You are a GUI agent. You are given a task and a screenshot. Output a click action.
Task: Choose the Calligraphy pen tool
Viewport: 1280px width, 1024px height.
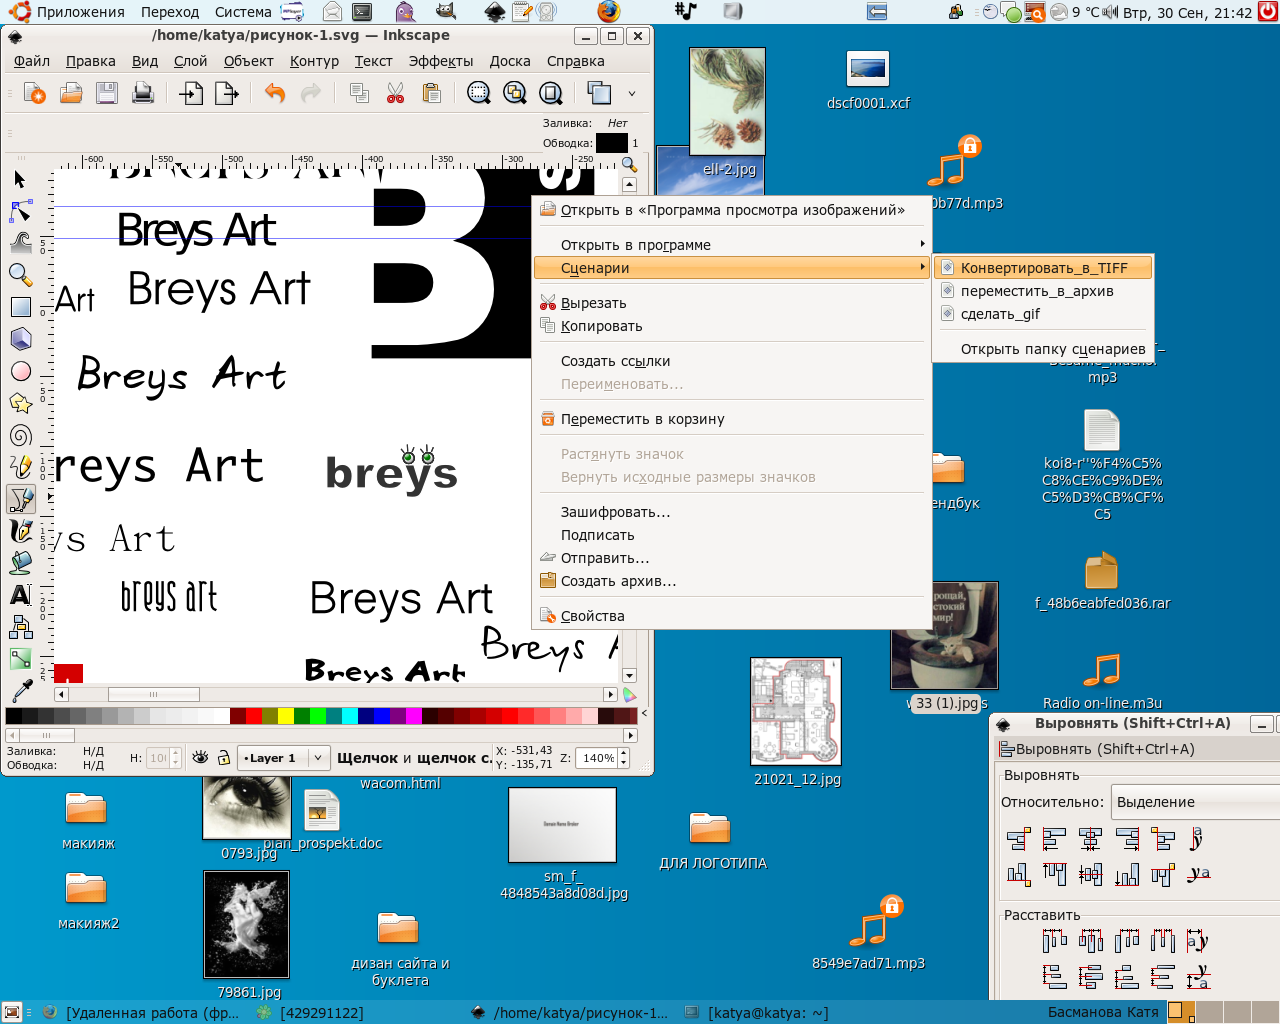click(x=20, y=531)
